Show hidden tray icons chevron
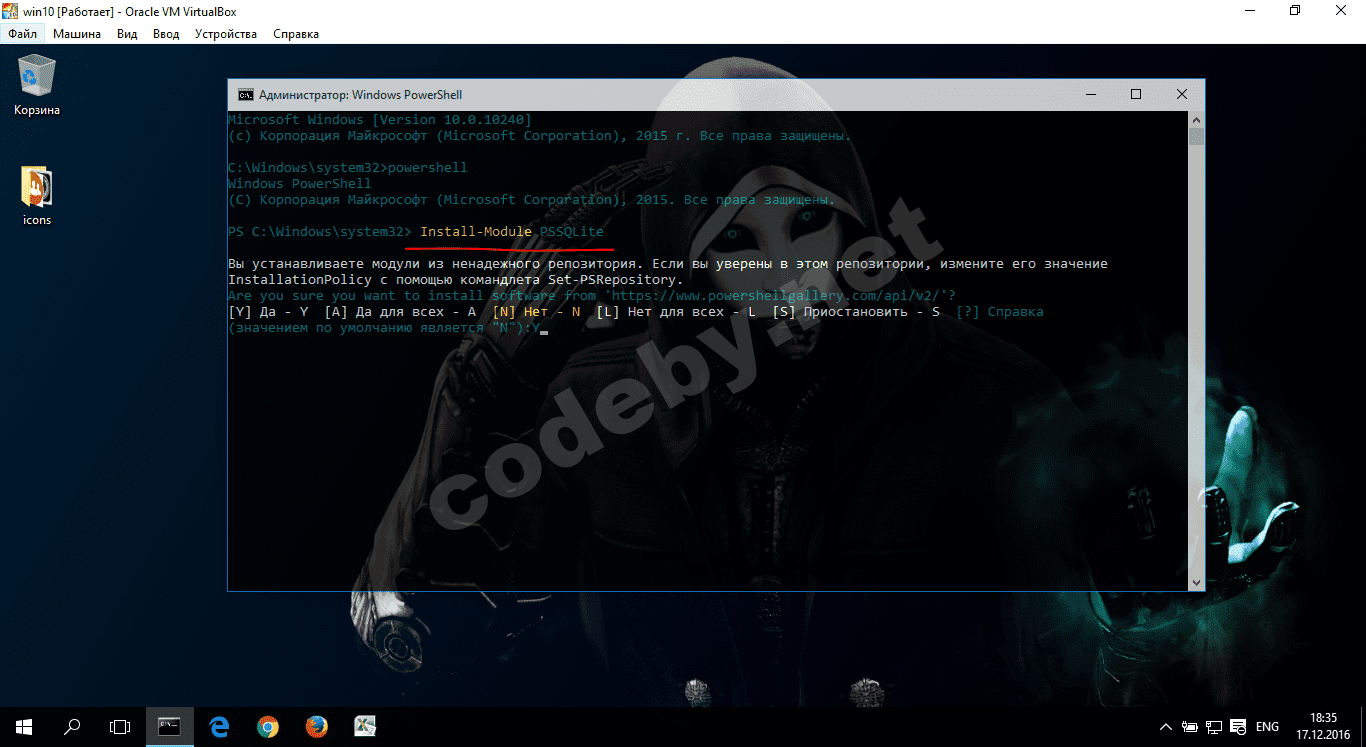1366x747 pixels. pyautogui.click(x=1166, y=727)
